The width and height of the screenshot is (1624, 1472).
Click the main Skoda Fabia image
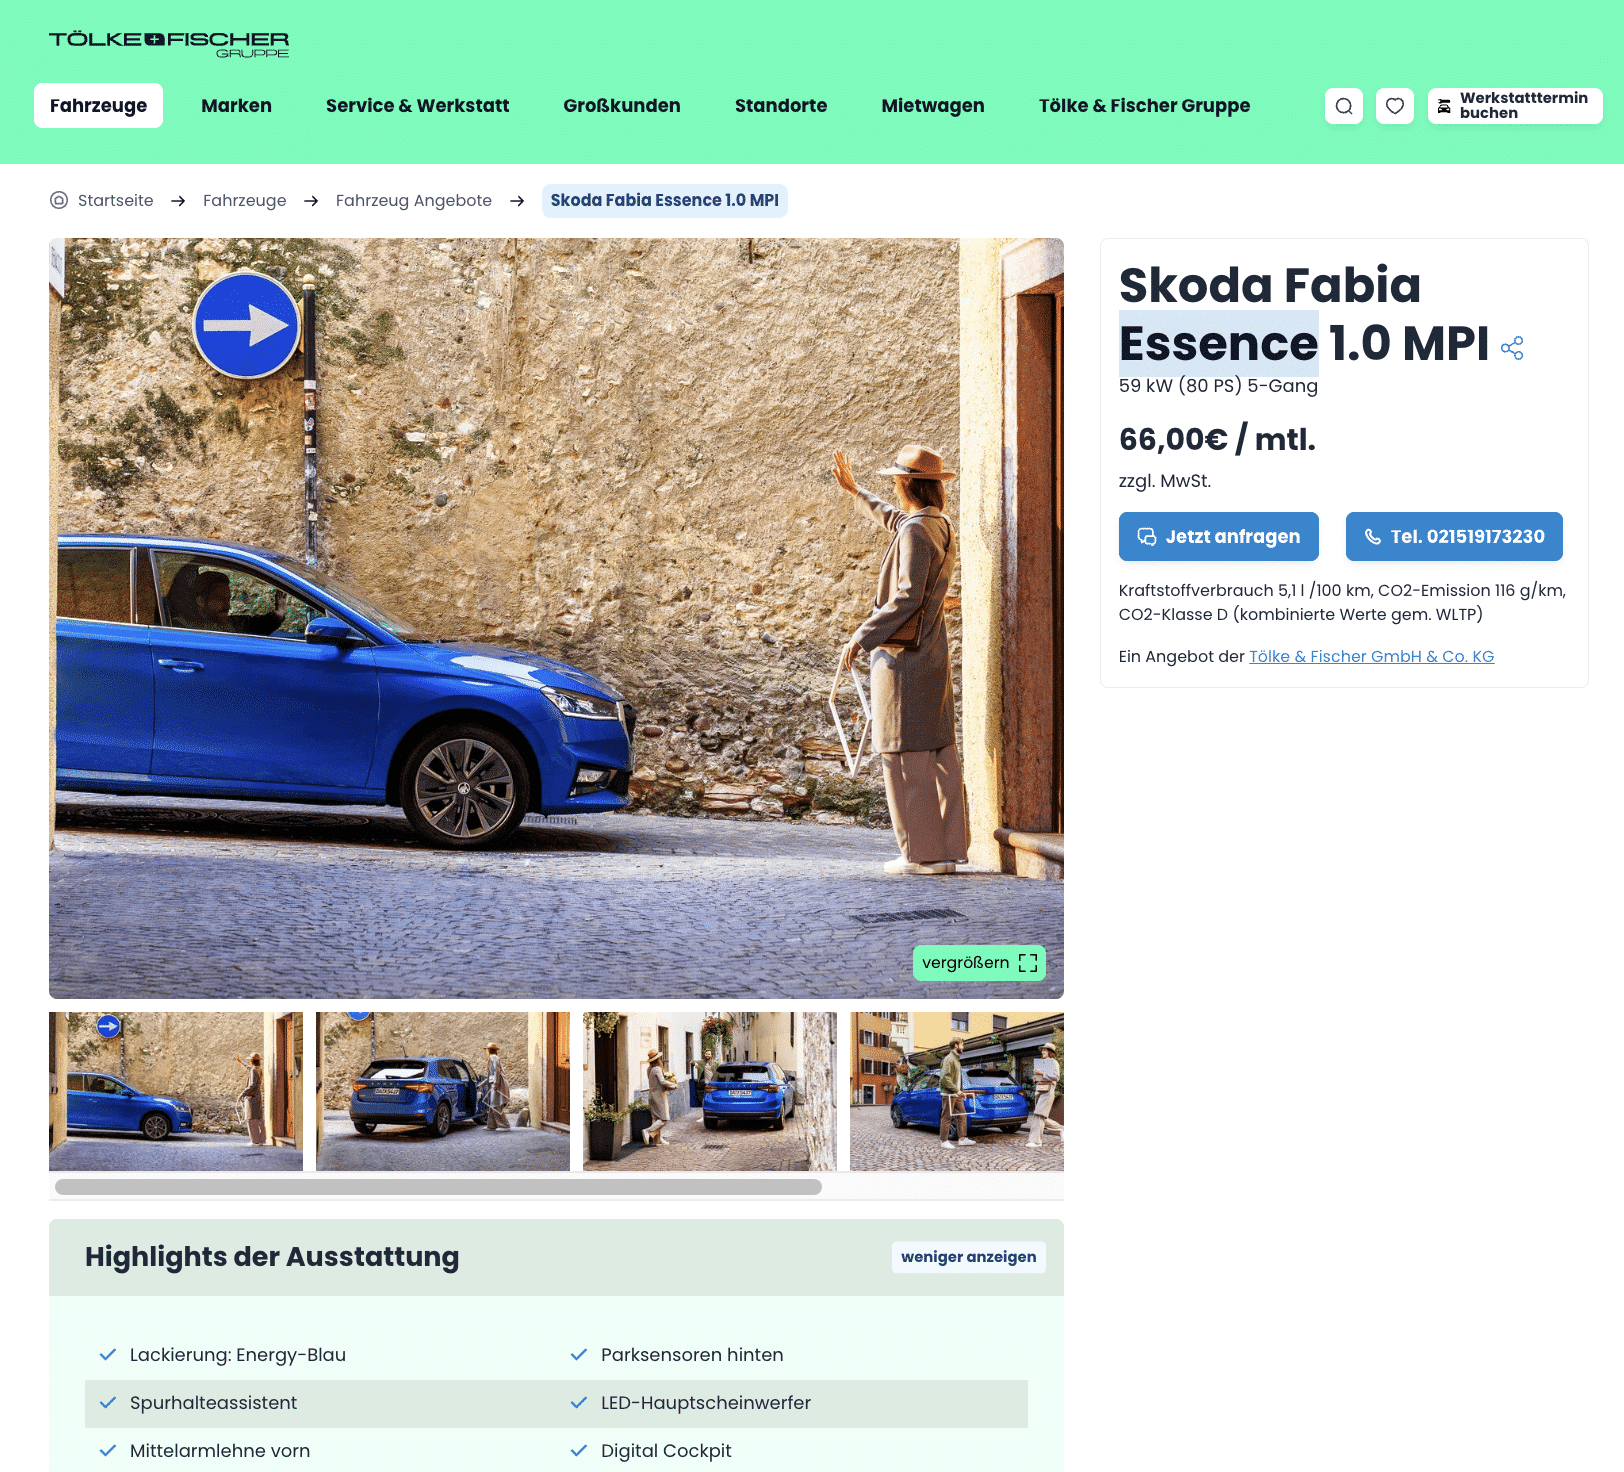556,618
